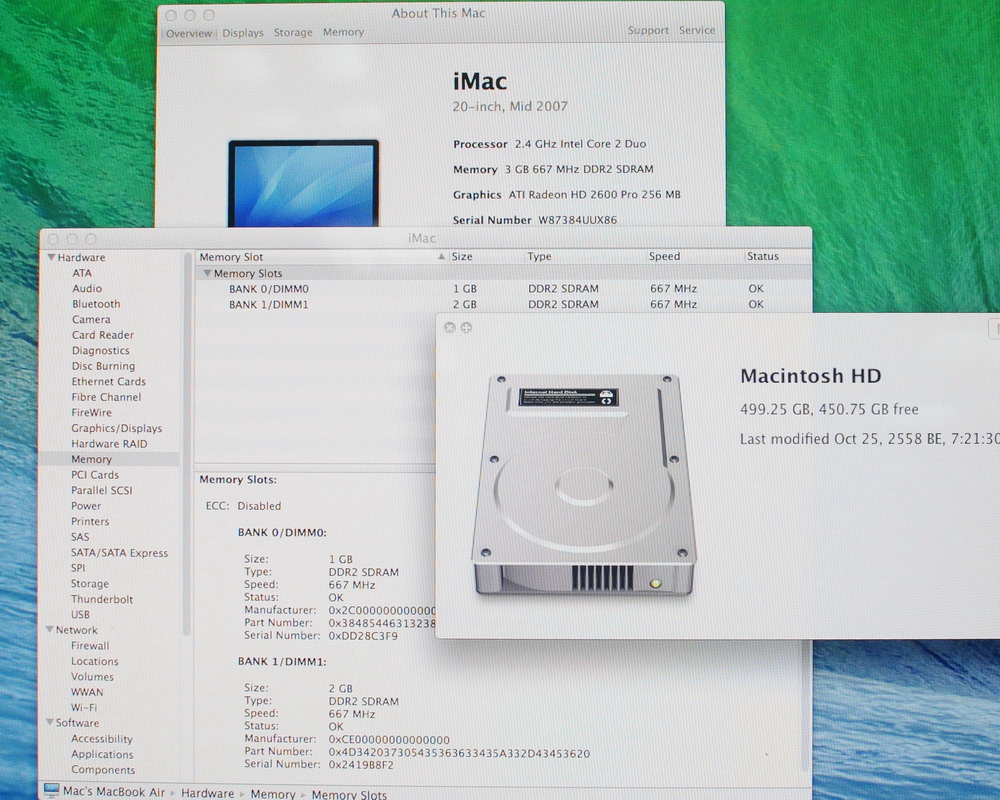
Task: Select Camera in the Hardware list
Action: click(x=91, y=320)
